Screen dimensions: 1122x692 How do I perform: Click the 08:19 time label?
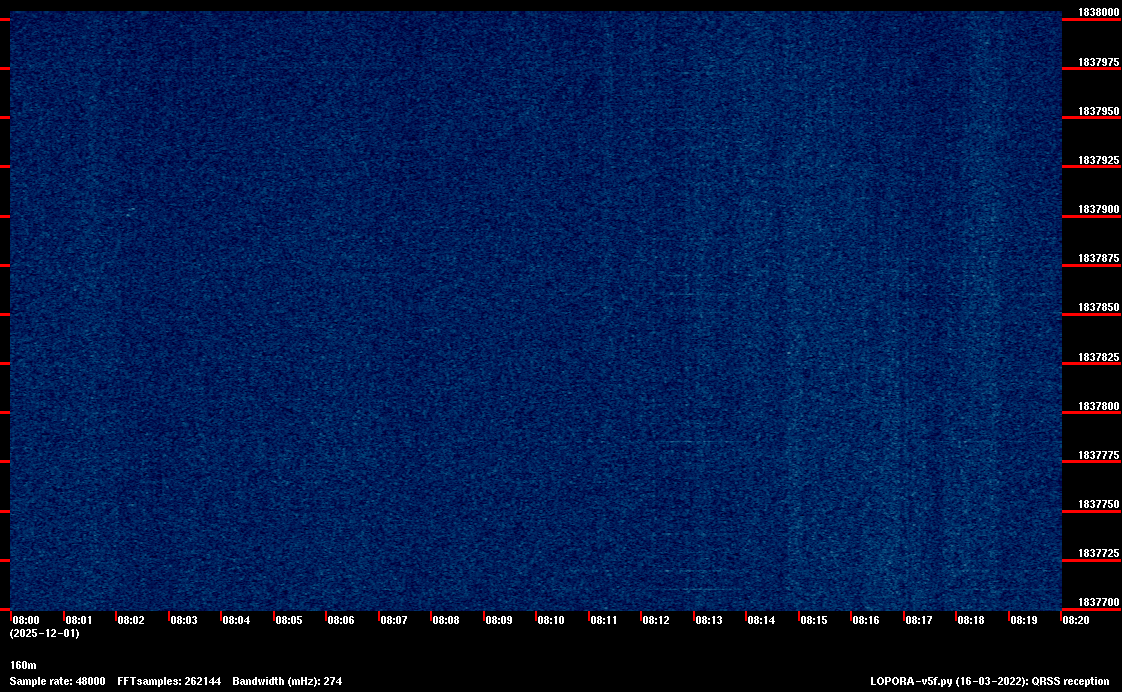click(1024, 620)
